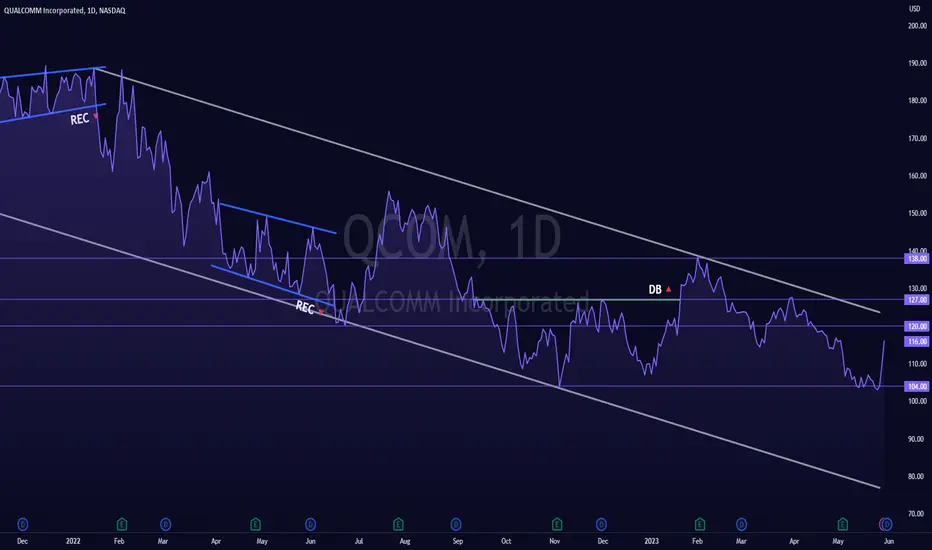The height and width of the screenshot is (550, 932).
Task: Click the 104.00 price level label
Action: click(x=916, y=386)
